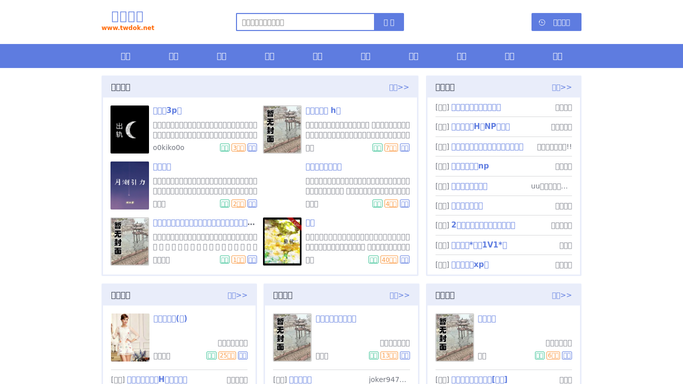Open the sidebar link ending in xp
683x384 pixels.
[470, 265]
